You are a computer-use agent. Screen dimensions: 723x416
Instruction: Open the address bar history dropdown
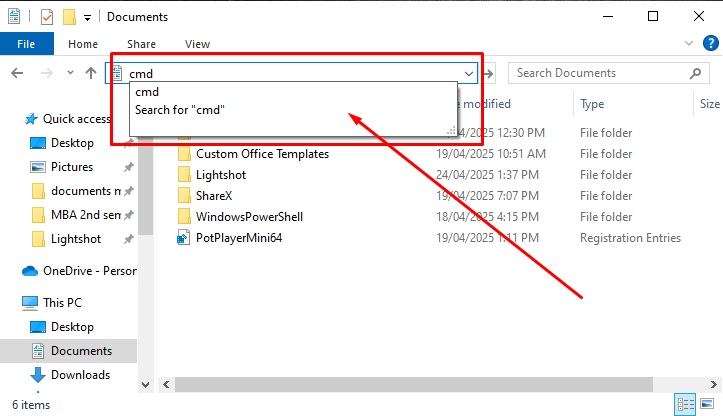pos(469,73)
